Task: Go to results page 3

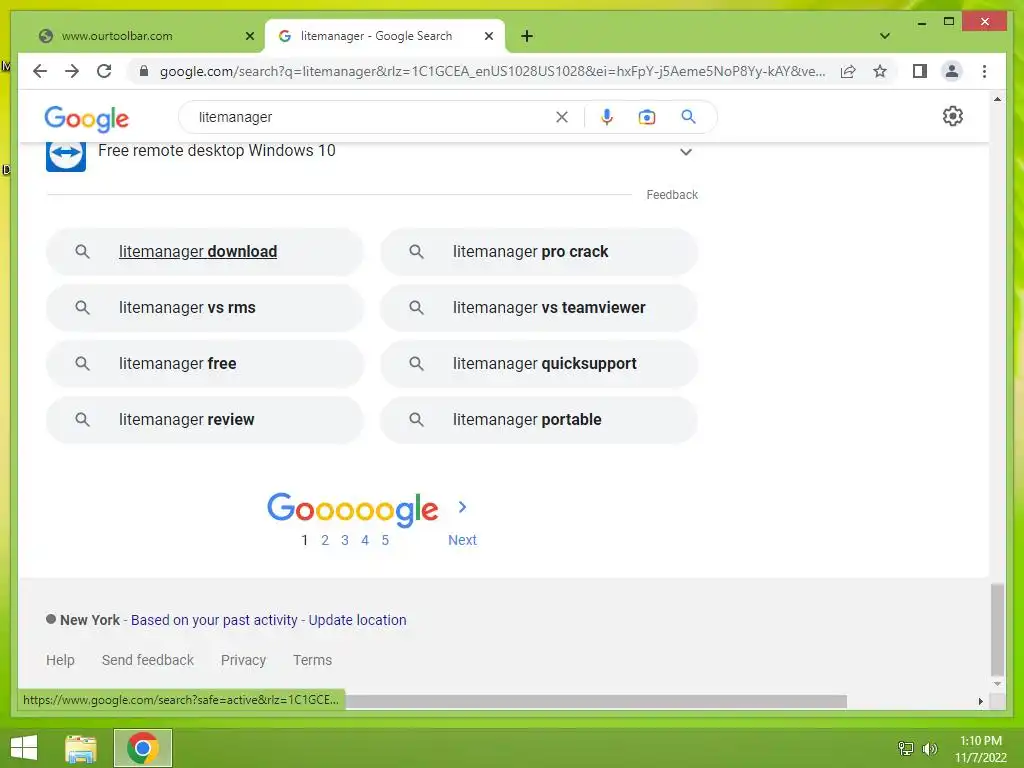Action: tap(345, 540)
